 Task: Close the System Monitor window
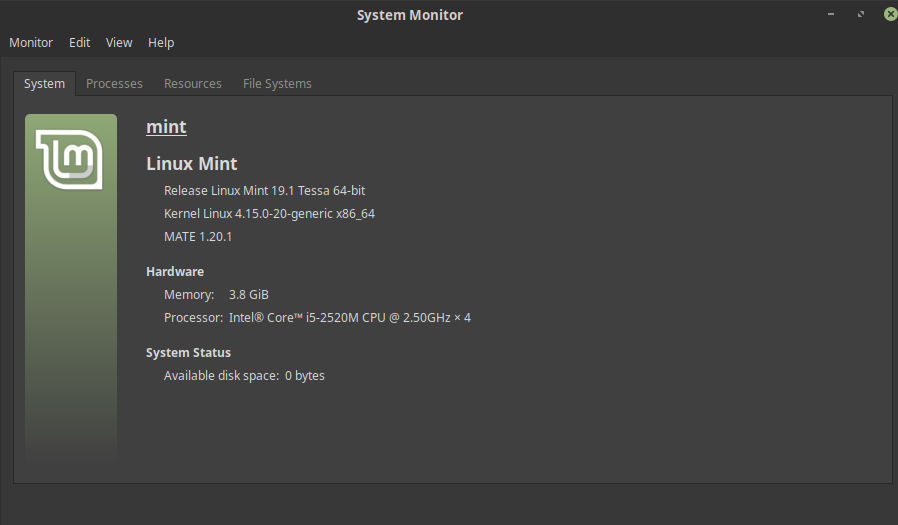coord(889,14)
